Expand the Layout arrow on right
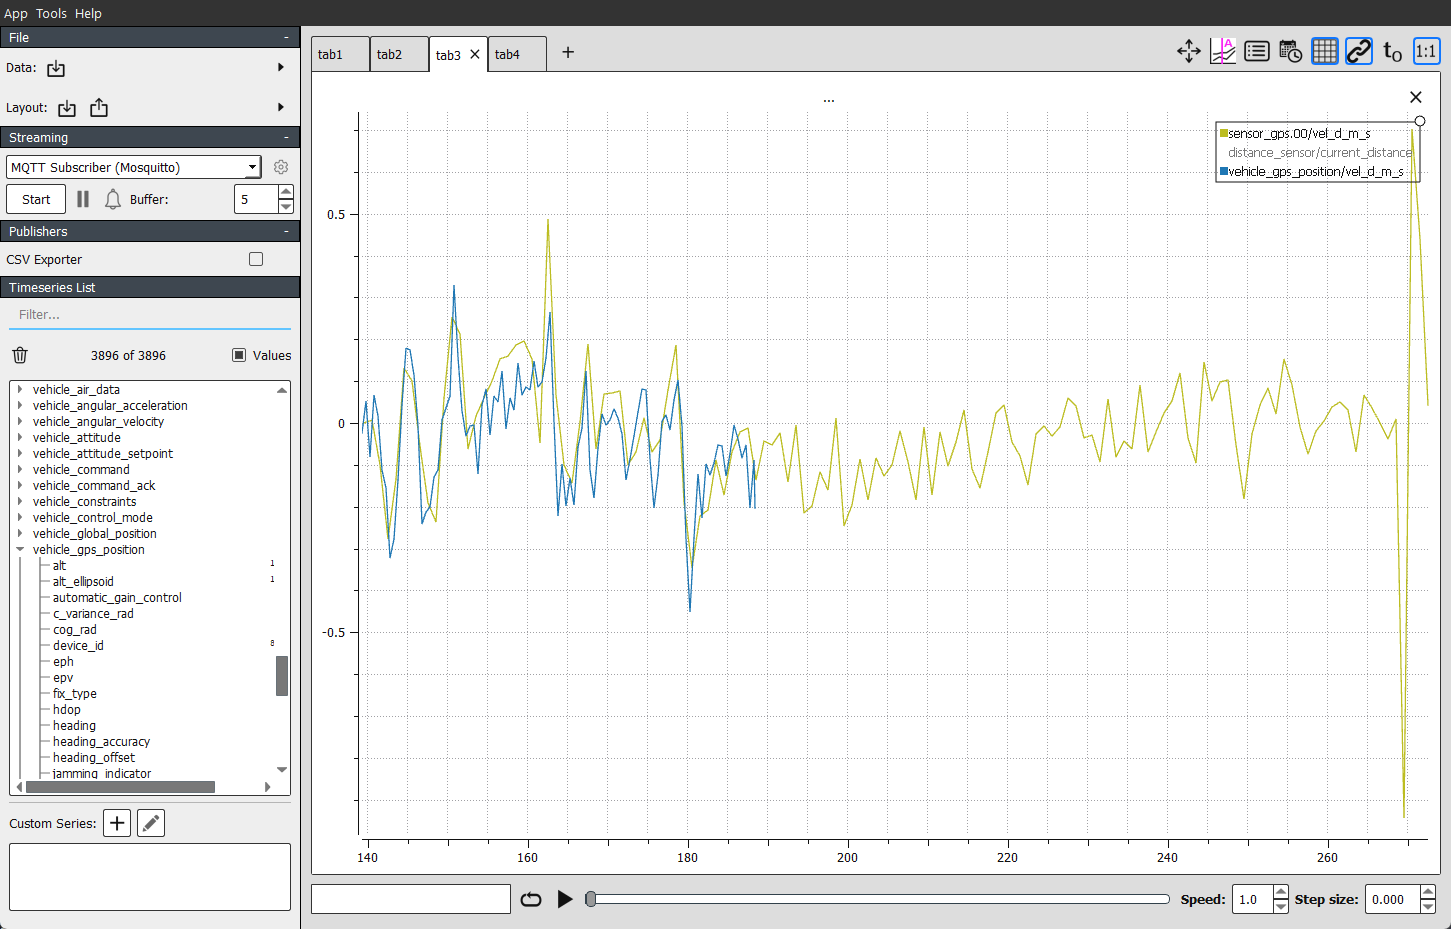This screenshot has height=929, width=1451. click(x=281, y=107)
